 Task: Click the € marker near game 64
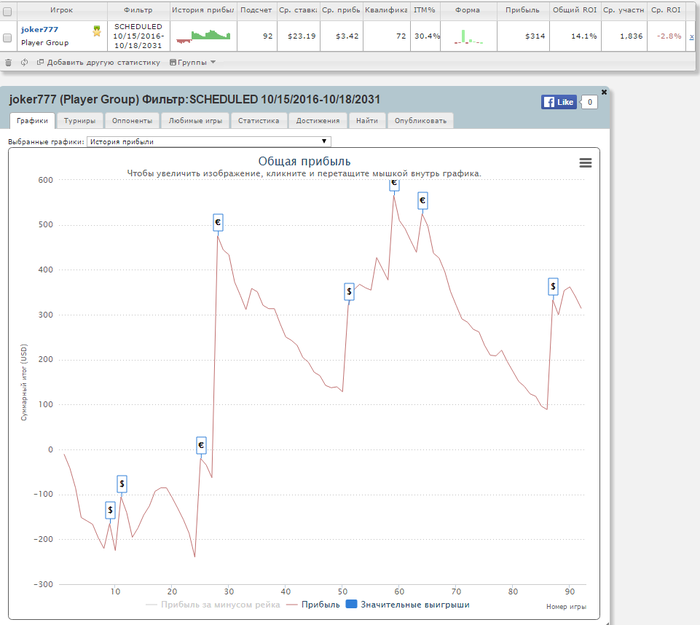click(x=422, y=200)
